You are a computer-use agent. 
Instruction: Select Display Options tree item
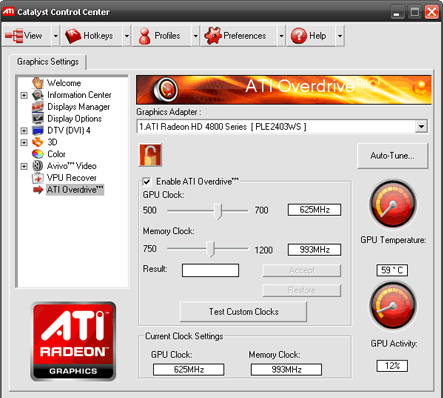coord(74,119)
